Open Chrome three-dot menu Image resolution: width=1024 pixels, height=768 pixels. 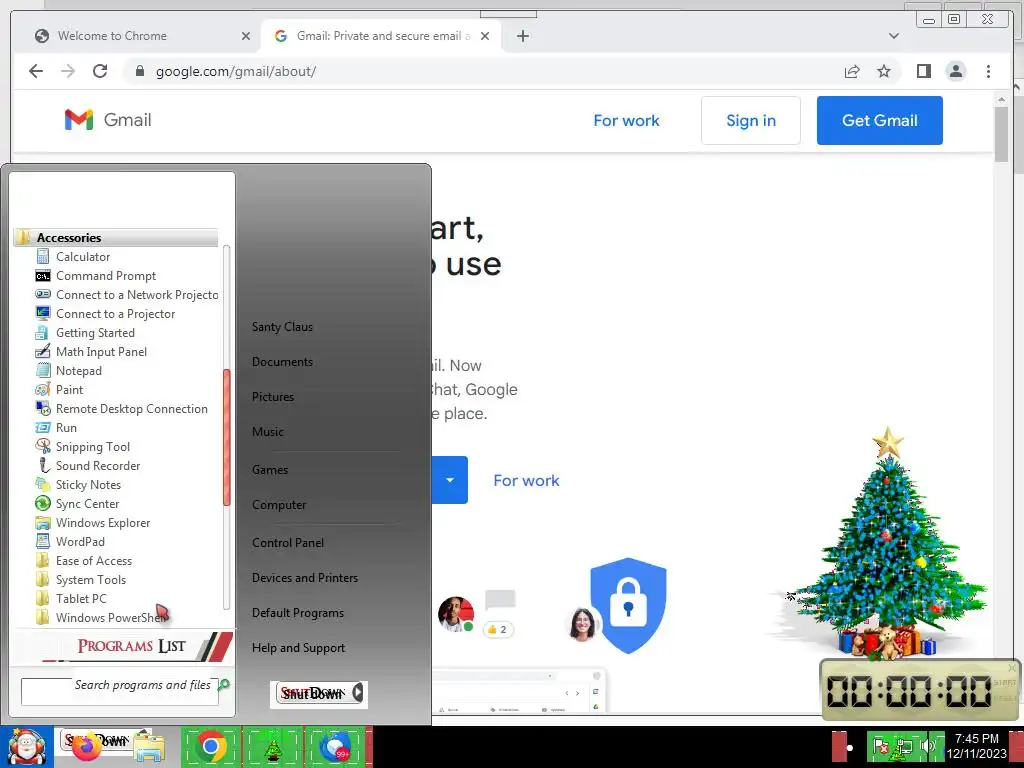pos(988,71)
